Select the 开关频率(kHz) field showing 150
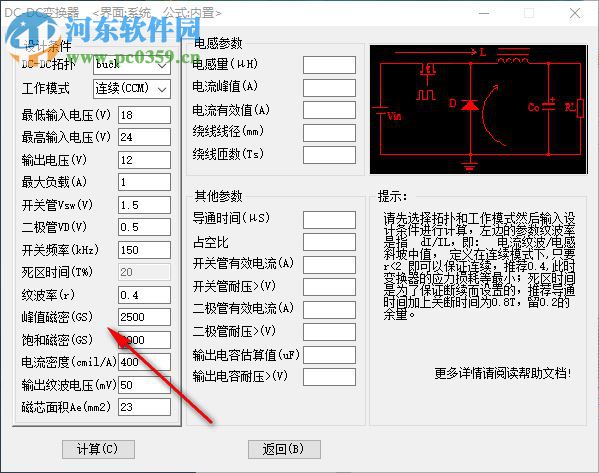 tap(144, 250)
